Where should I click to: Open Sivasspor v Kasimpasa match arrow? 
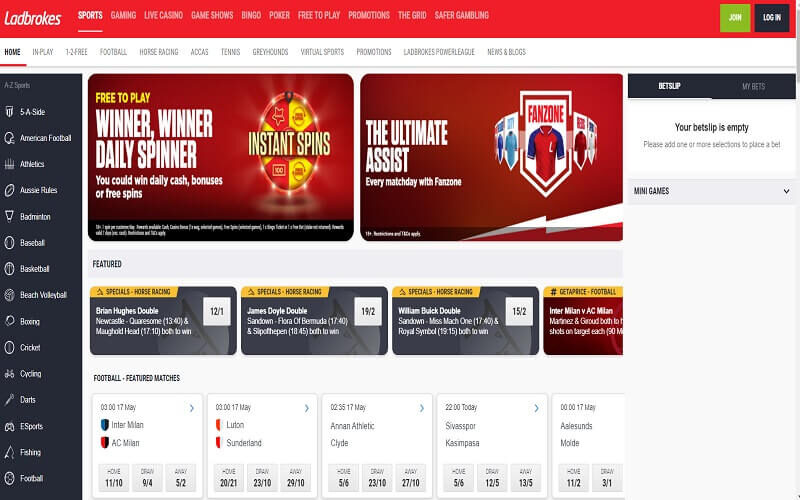pos(537,408)
